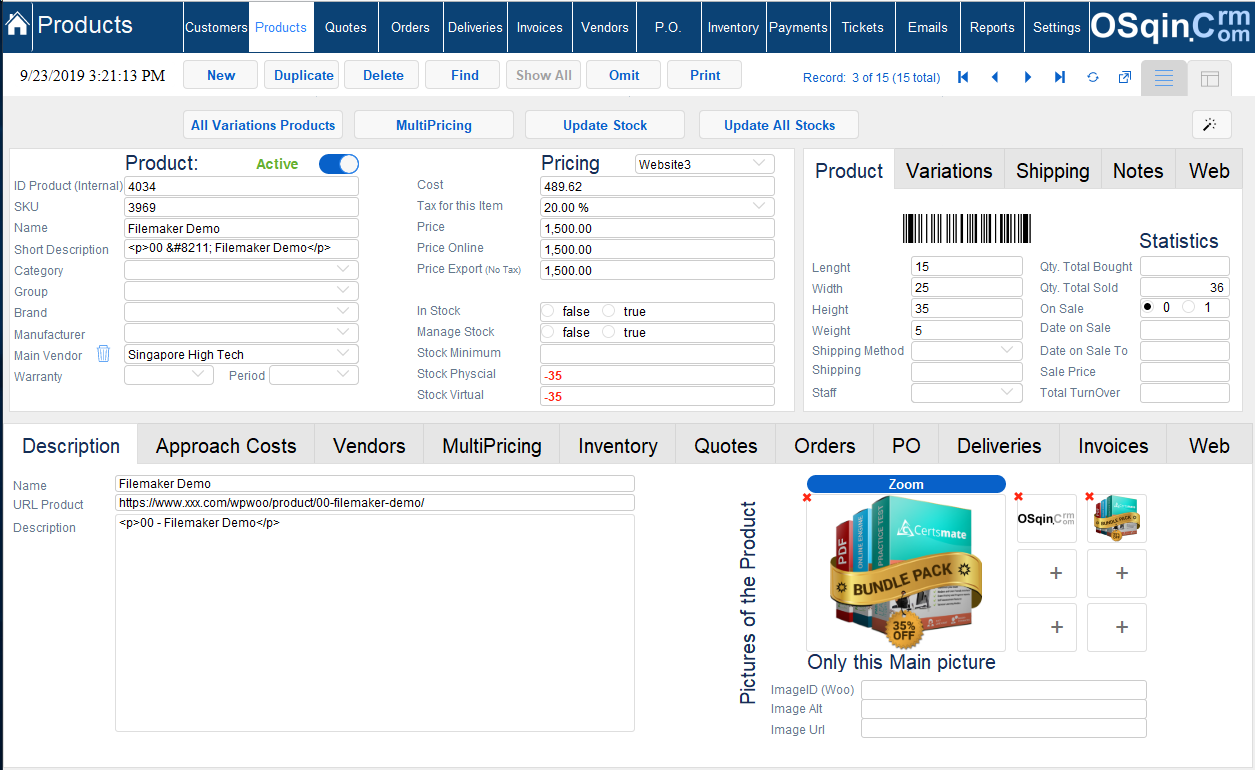
Task: Click the Update All Stocks button
Action: click(779, 125)
